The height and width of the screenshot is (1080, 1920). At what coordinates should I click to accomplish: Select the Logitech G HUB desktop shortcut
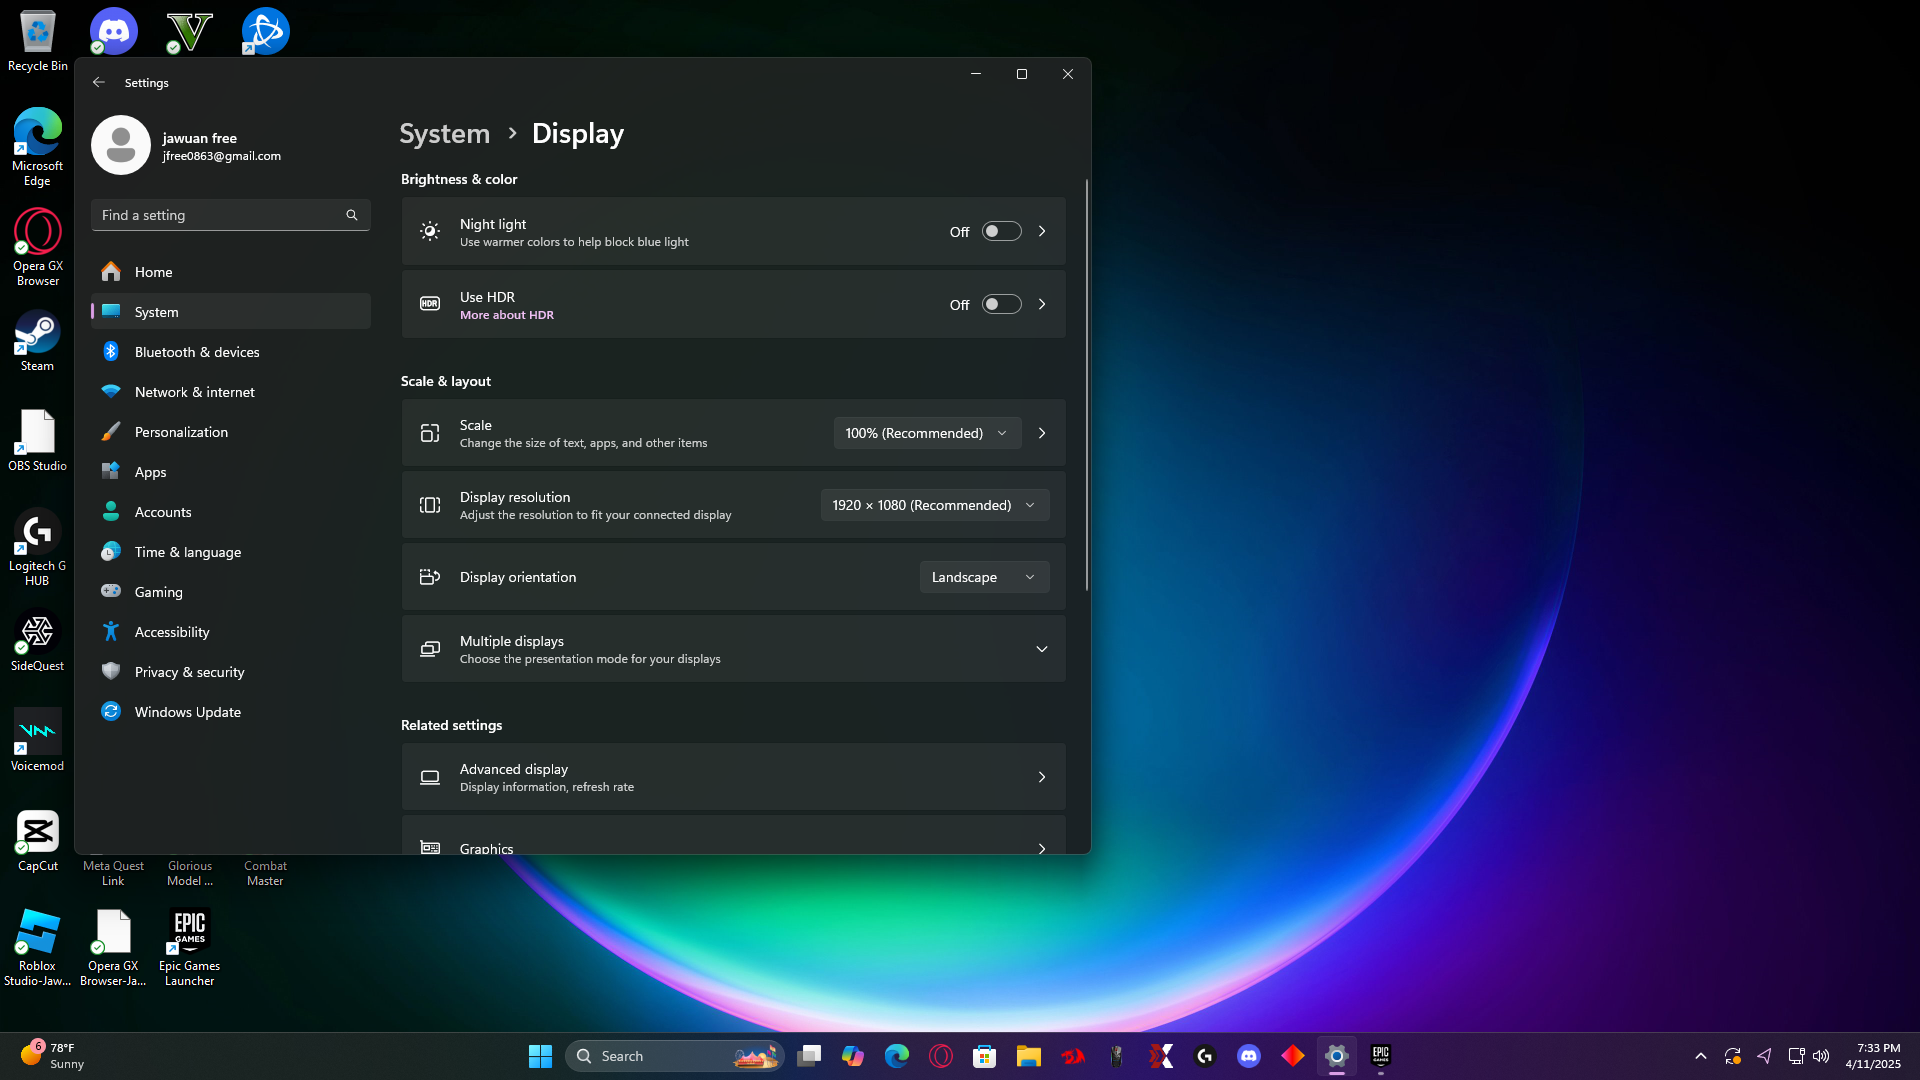(37, 547)
